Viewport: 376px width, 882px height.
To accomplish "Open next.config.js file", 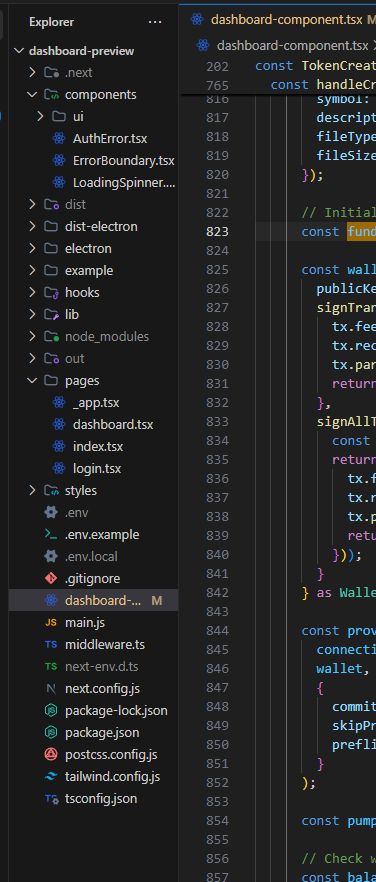I will (x=102, y=688).
